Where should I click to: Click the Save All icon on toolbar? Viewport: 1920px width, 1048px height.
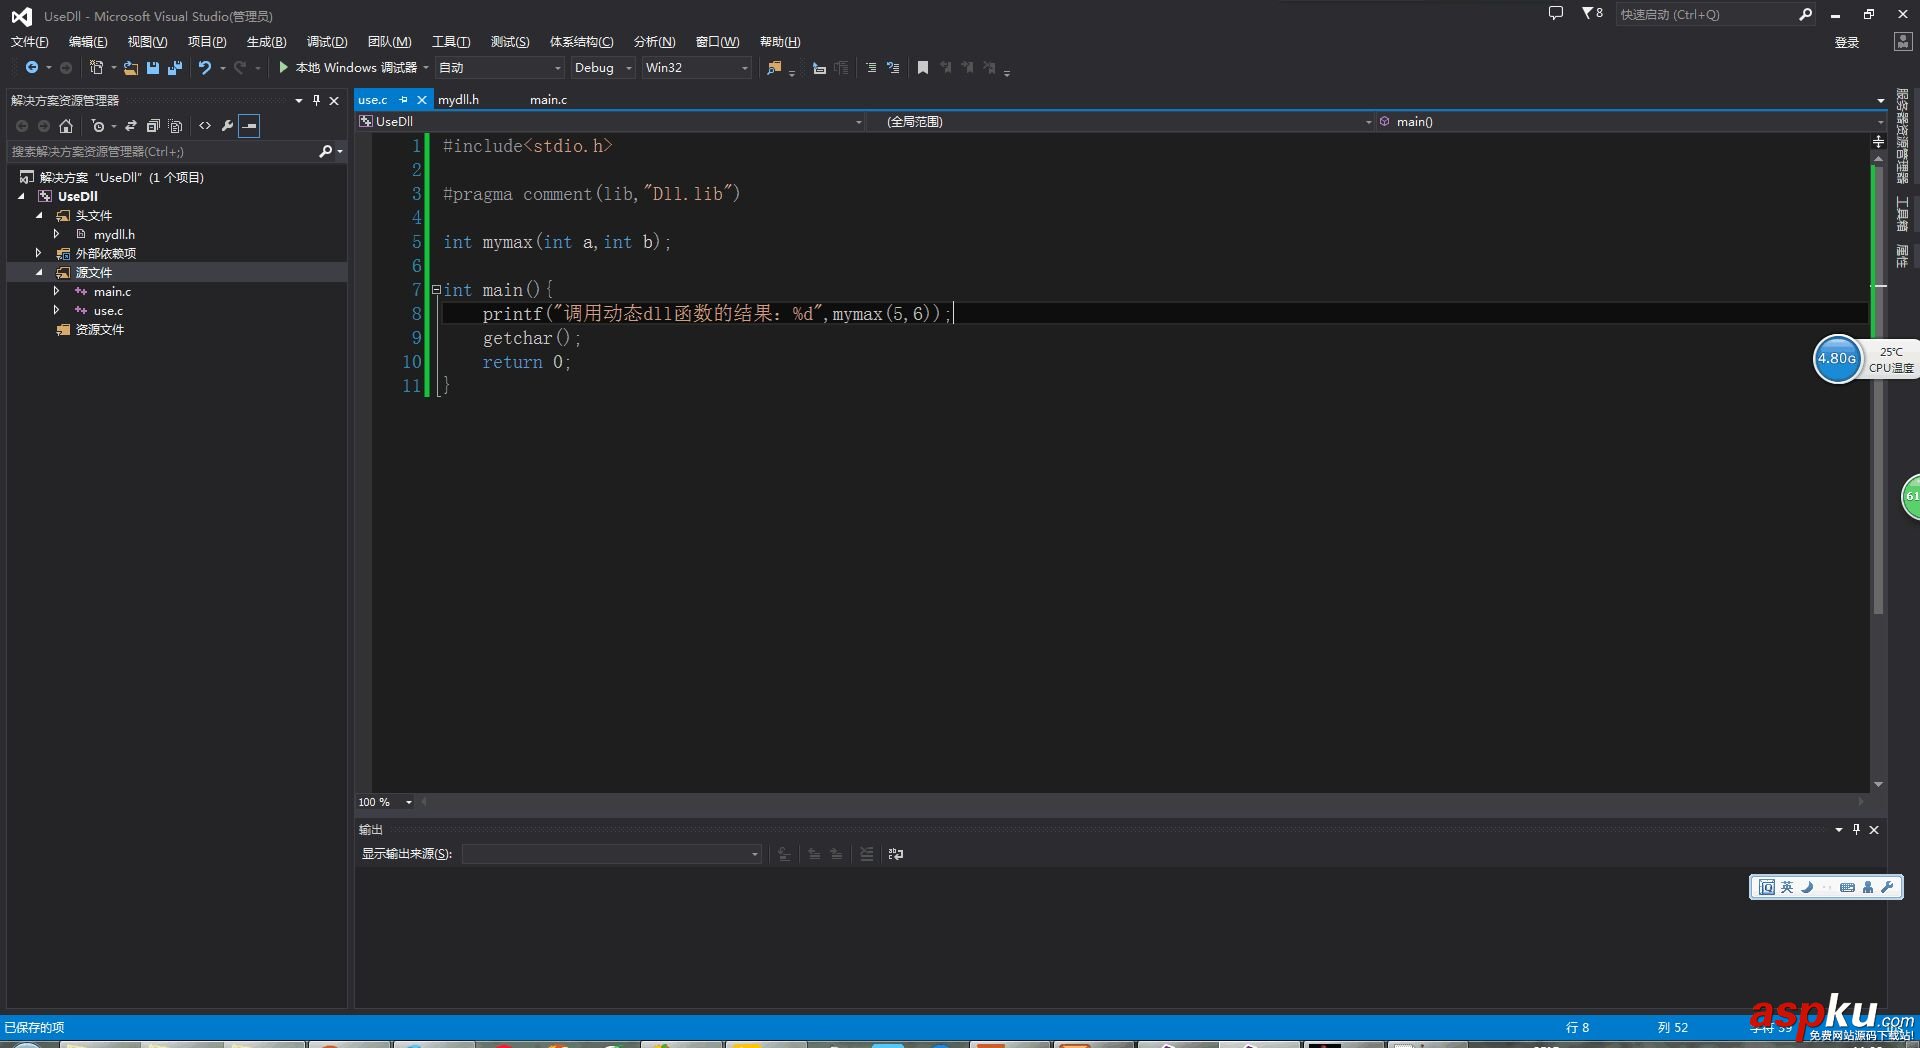[174, 67]
